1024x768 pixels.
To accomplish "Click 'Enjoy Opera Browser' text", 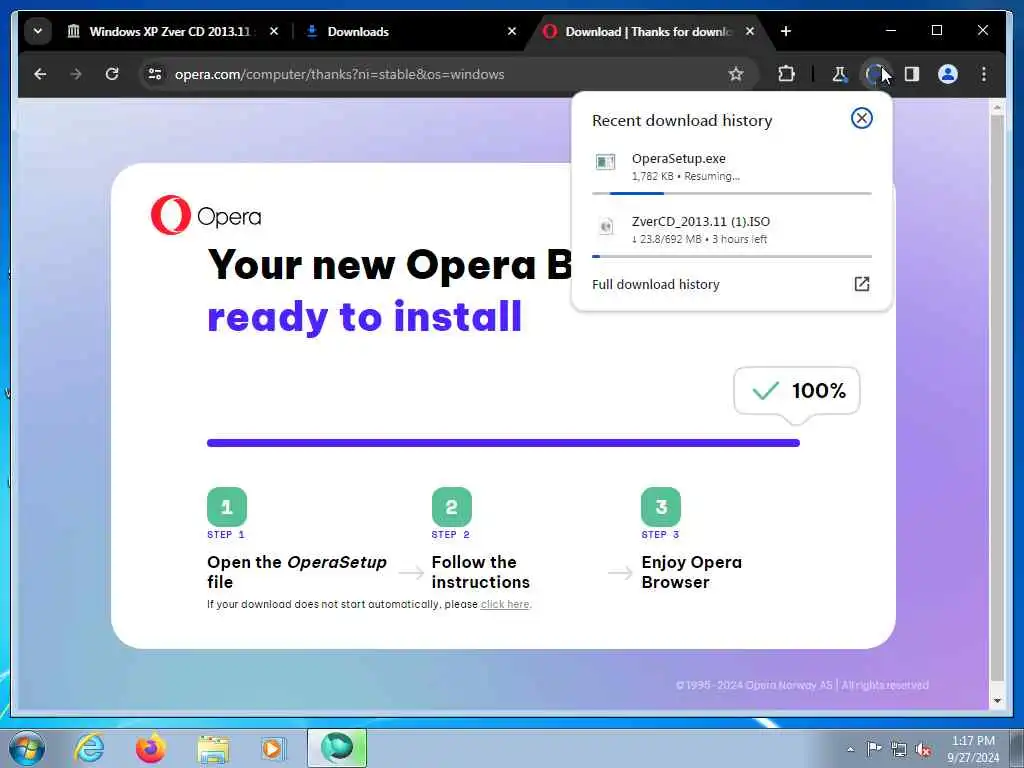I will pos(692,571).
